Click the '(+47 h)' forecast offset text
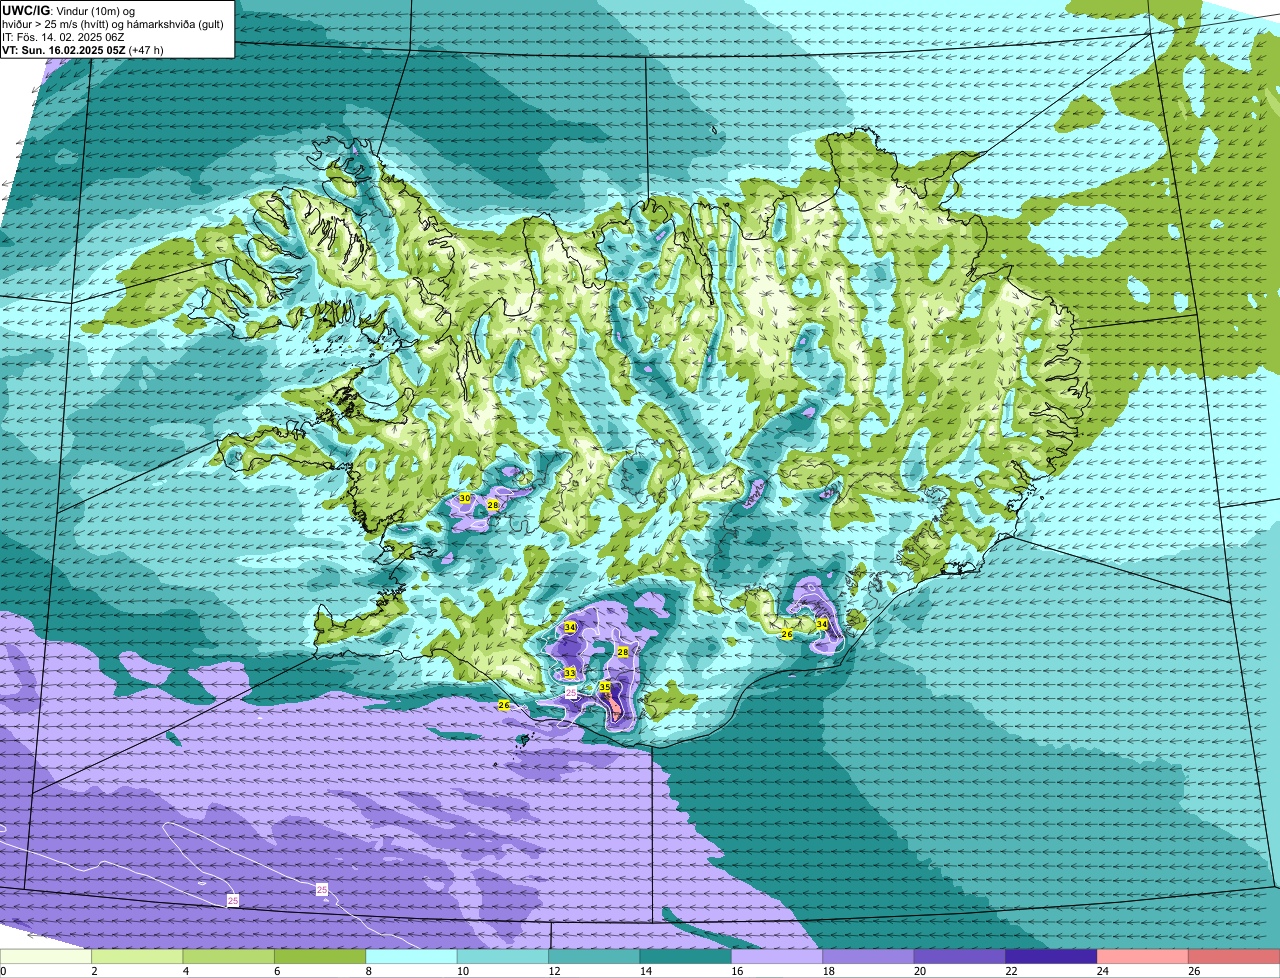Image resolution: width=1280 pixels, height=978 pixels. [146, 49]
